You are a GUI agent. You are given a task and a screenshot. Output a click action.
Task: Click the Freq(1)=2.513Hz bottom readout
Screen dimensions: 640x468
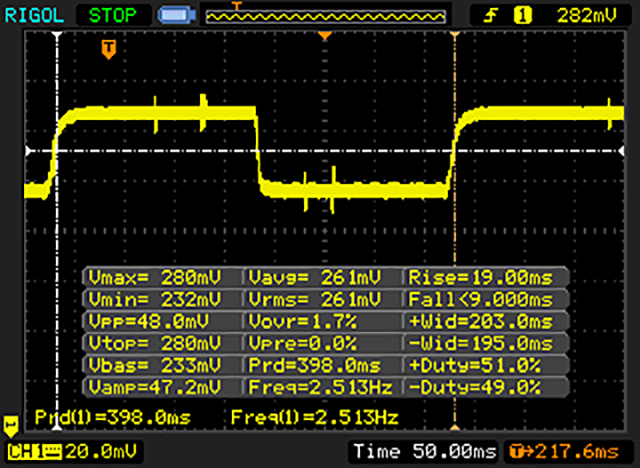[x=314, y=417]
